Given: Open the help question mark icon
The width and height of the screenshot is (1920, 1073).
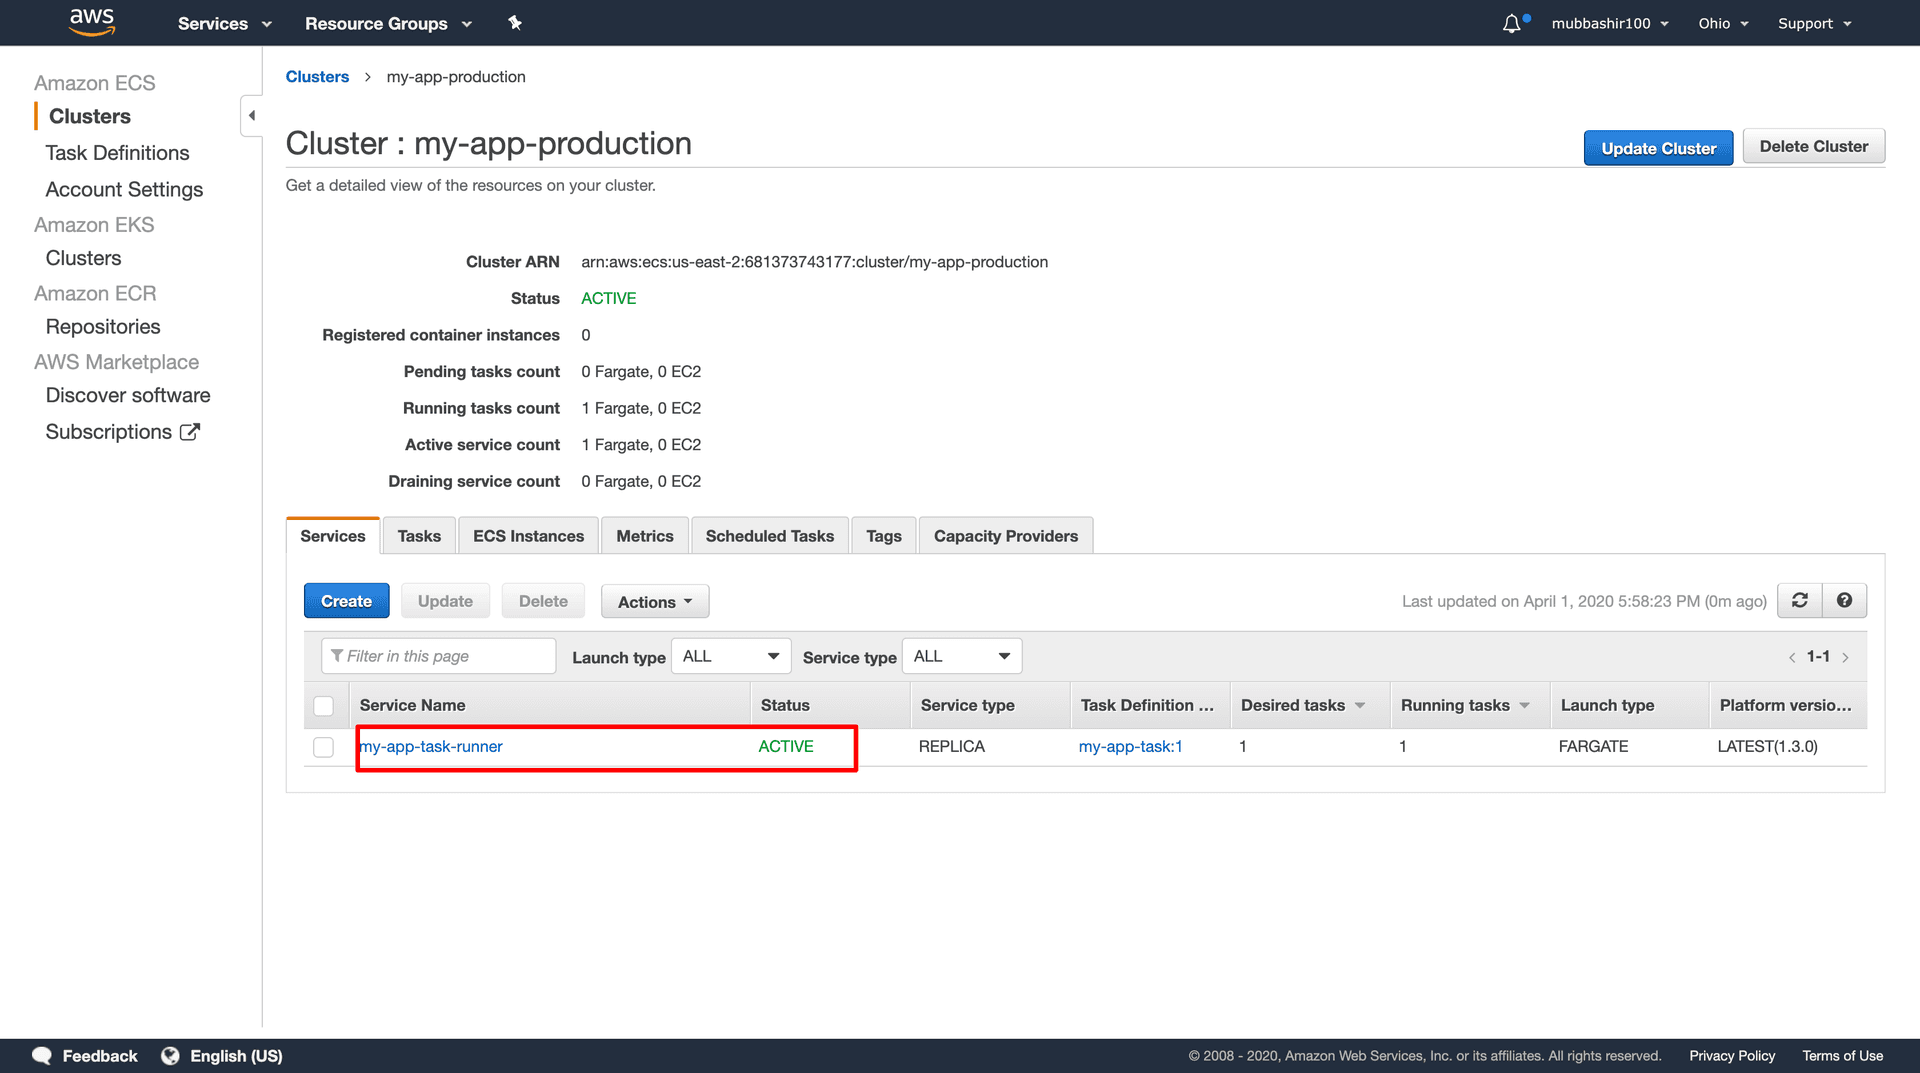Looking at the screenshot, I should click(1845, 601).
